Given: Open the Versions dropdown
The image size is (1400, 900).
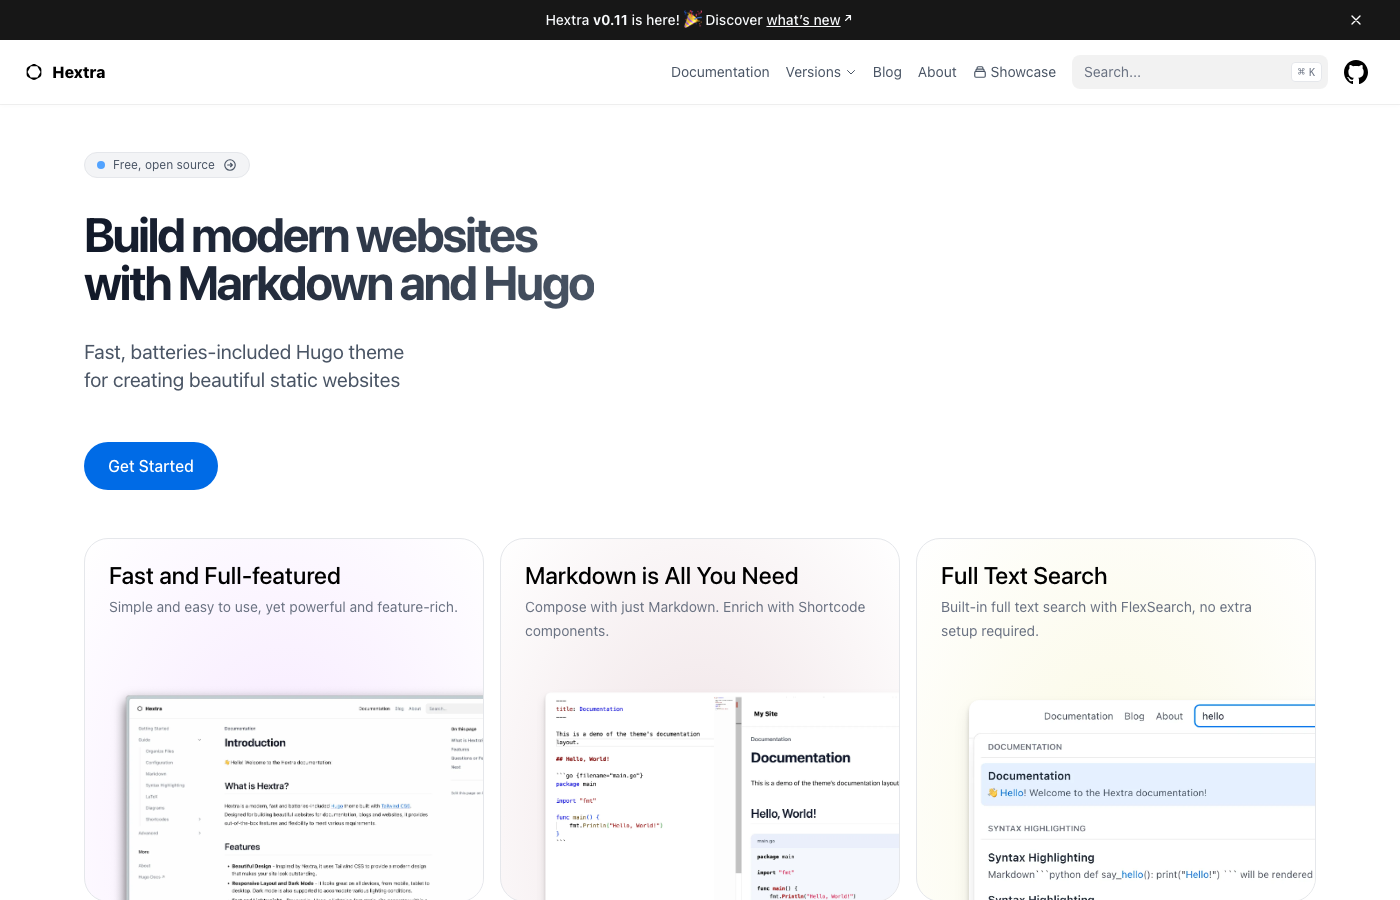Looking at the screenshot, I should [820, 72].
